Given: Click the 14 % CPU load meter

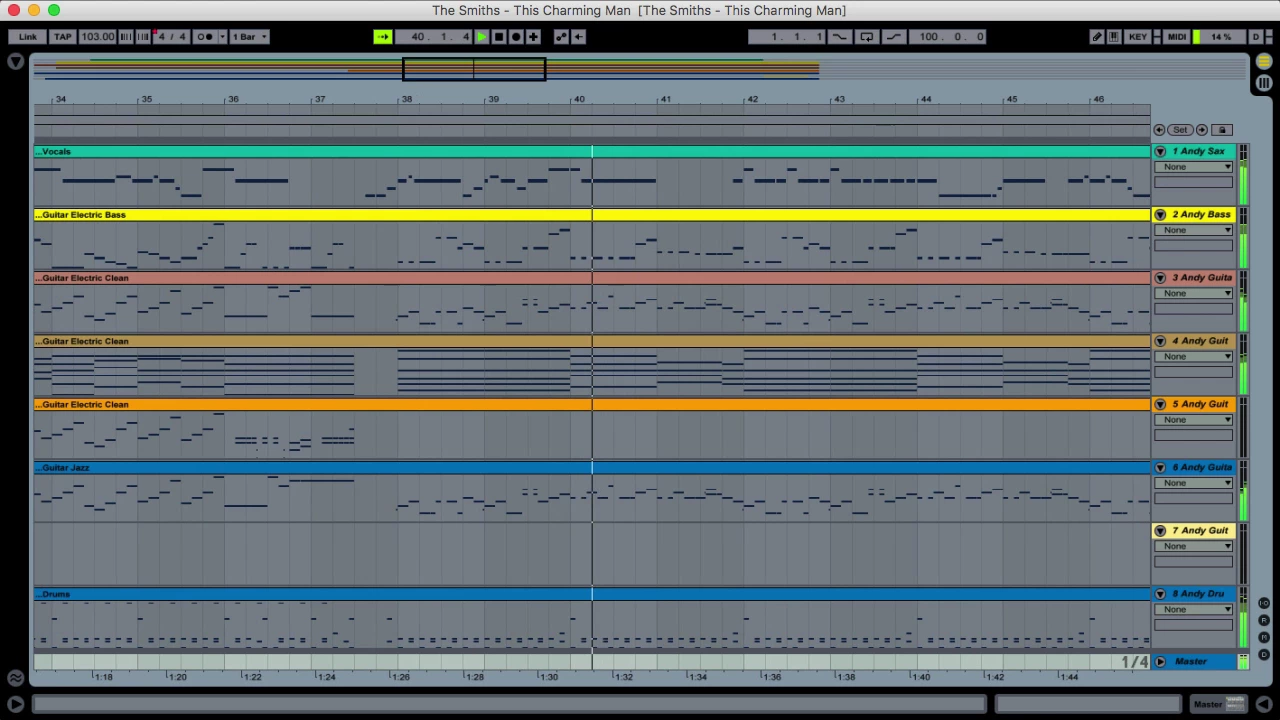Looking at the screenshot, I should click(x=1217, y=37).
